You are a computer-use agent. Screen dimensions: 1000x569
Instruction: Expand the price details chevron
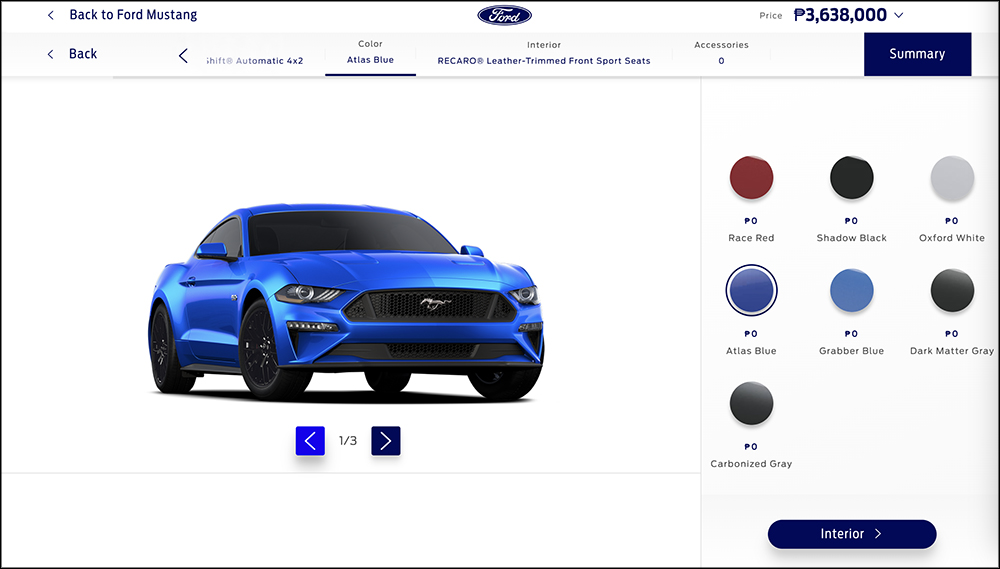(x=899, y=15)
